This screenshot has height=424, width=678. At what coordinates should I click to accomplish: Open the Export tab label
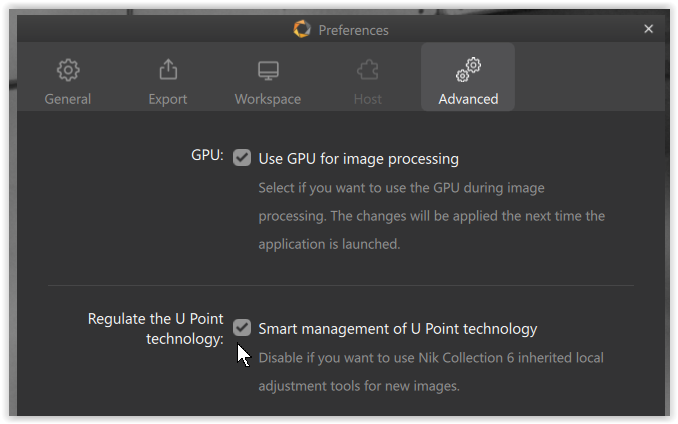pos(168,99)
